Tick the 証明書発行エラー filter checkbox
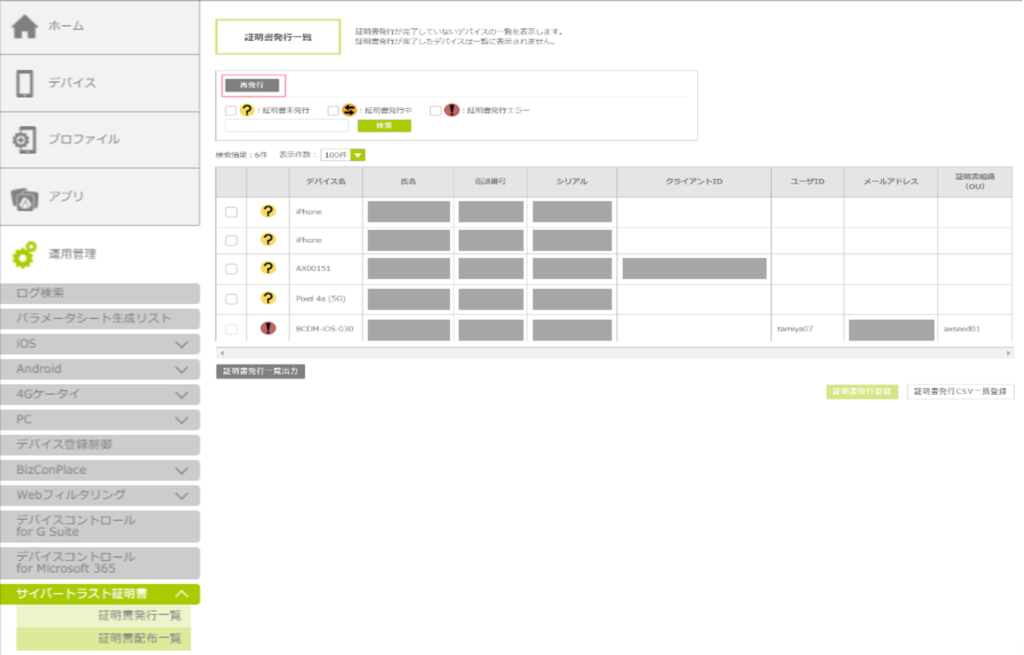The height and width of the screenshot is (655, 1024). (x=435, y=111)
